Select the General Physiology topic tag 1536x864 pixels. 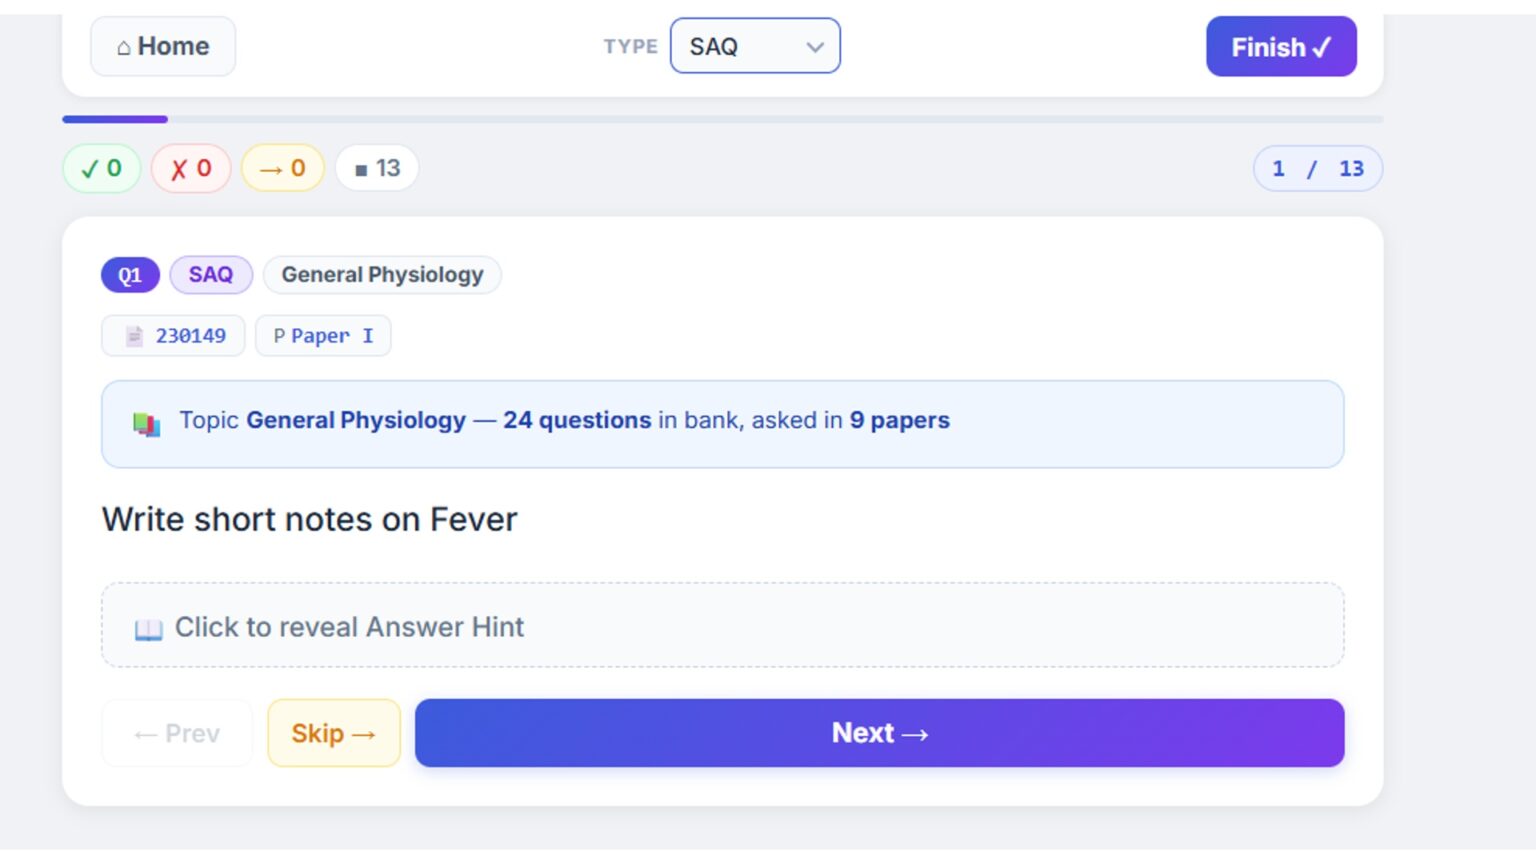(382, 275)
